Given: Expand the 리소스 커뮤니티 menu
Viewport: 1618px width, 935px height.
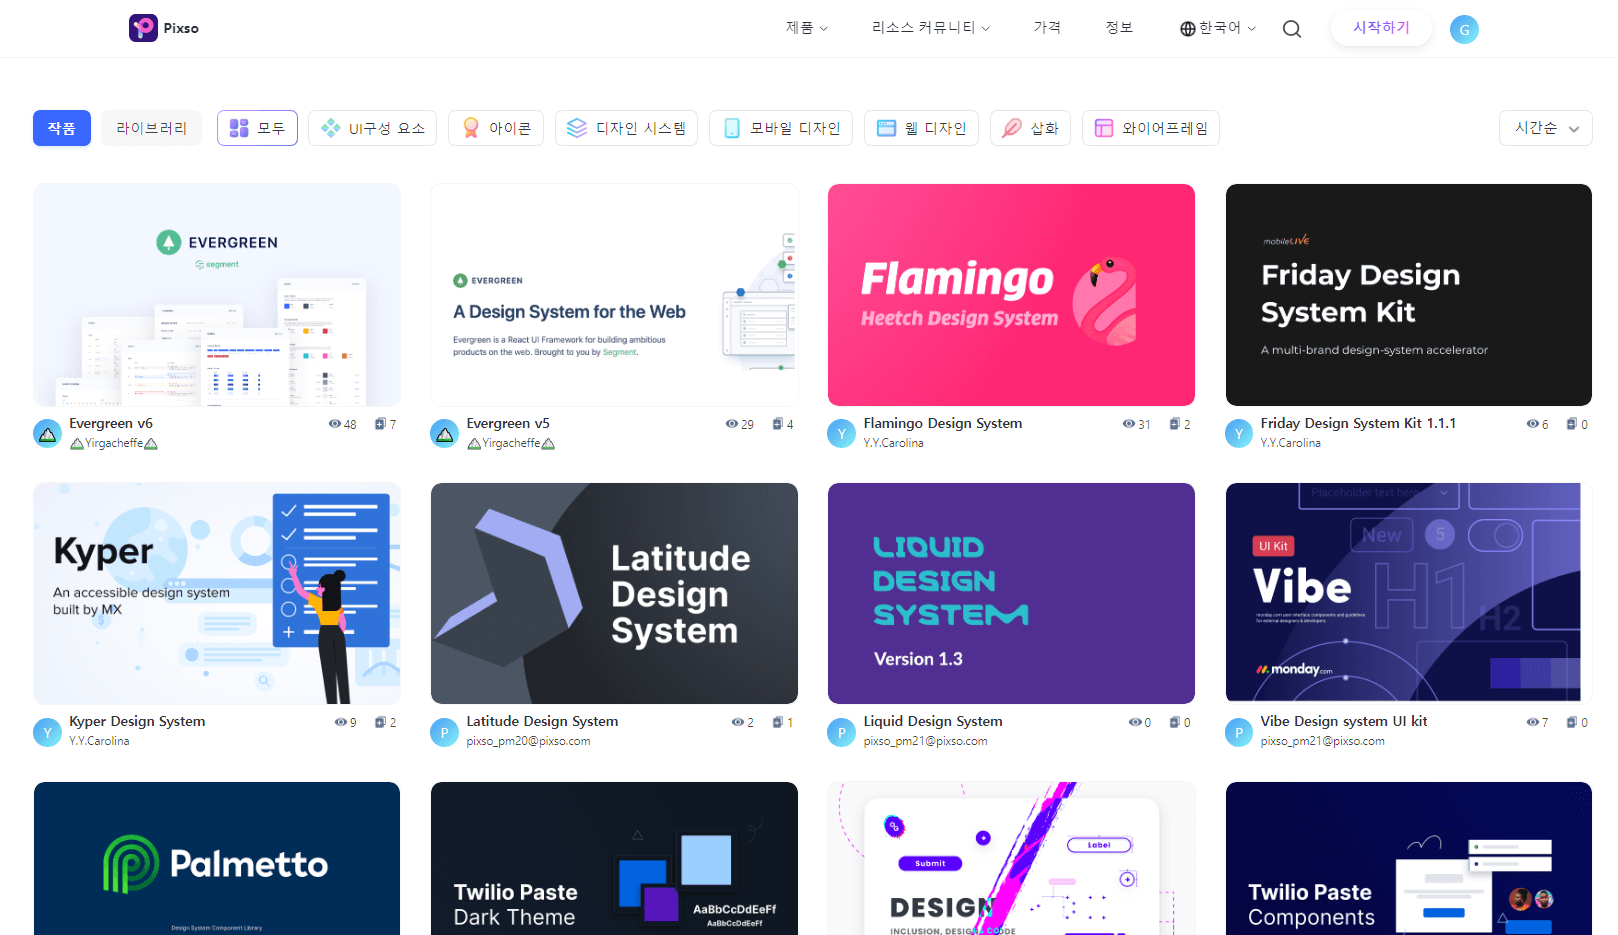Looking at the screenshot, I should 930,28.
